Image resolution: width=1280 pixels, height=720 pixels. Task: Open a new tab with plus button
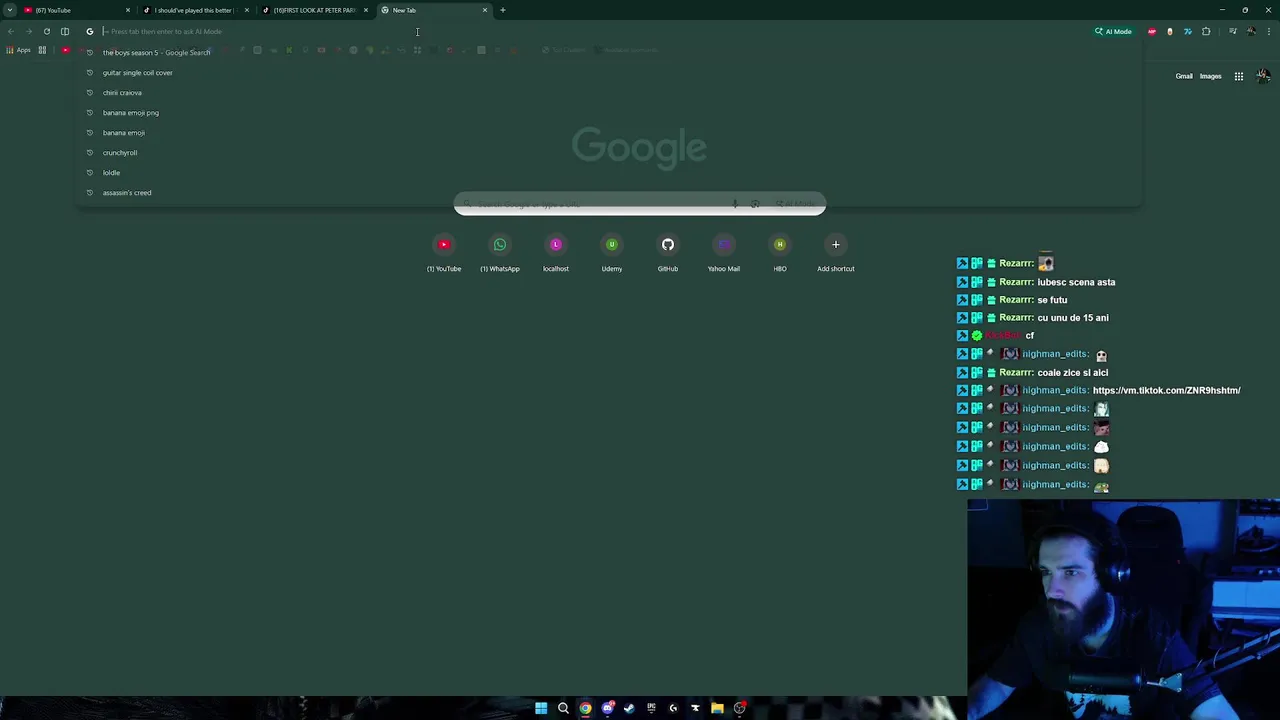coord(503,10)
